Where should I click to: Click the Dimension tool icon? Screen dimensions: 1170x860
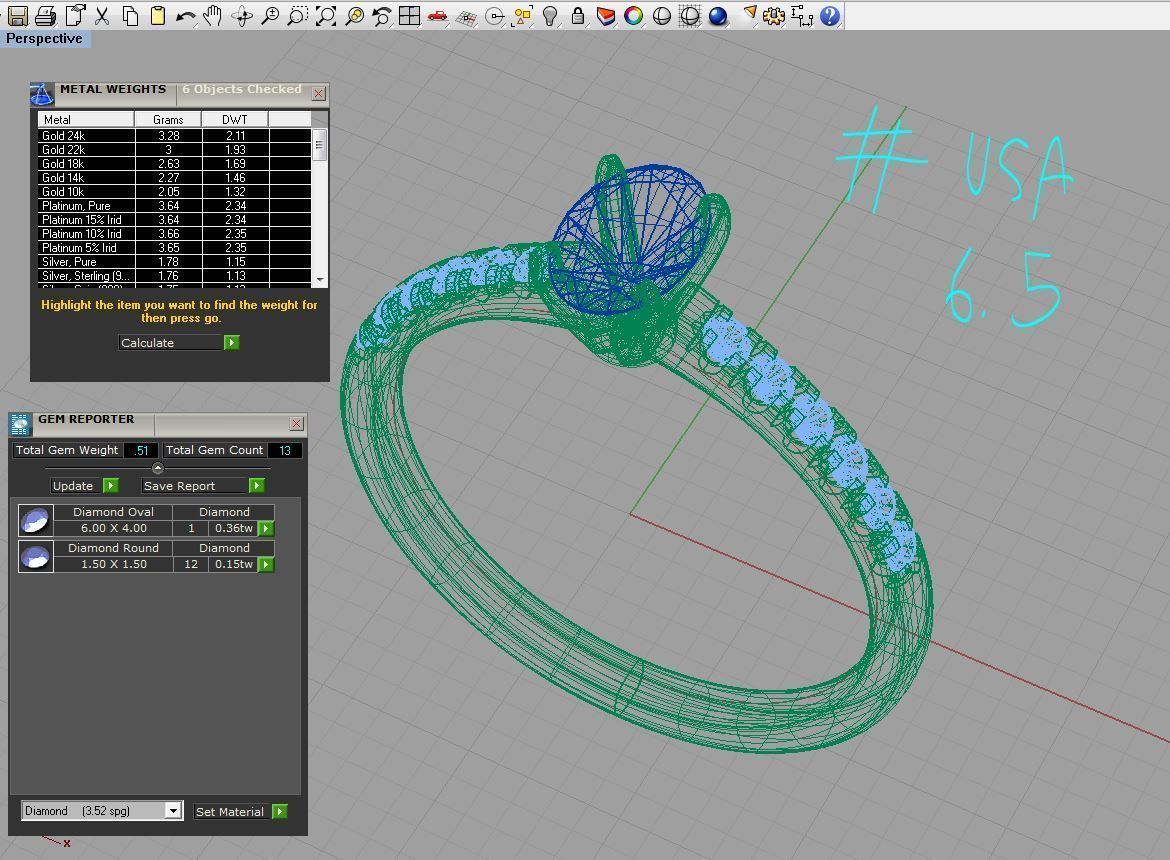802,16
